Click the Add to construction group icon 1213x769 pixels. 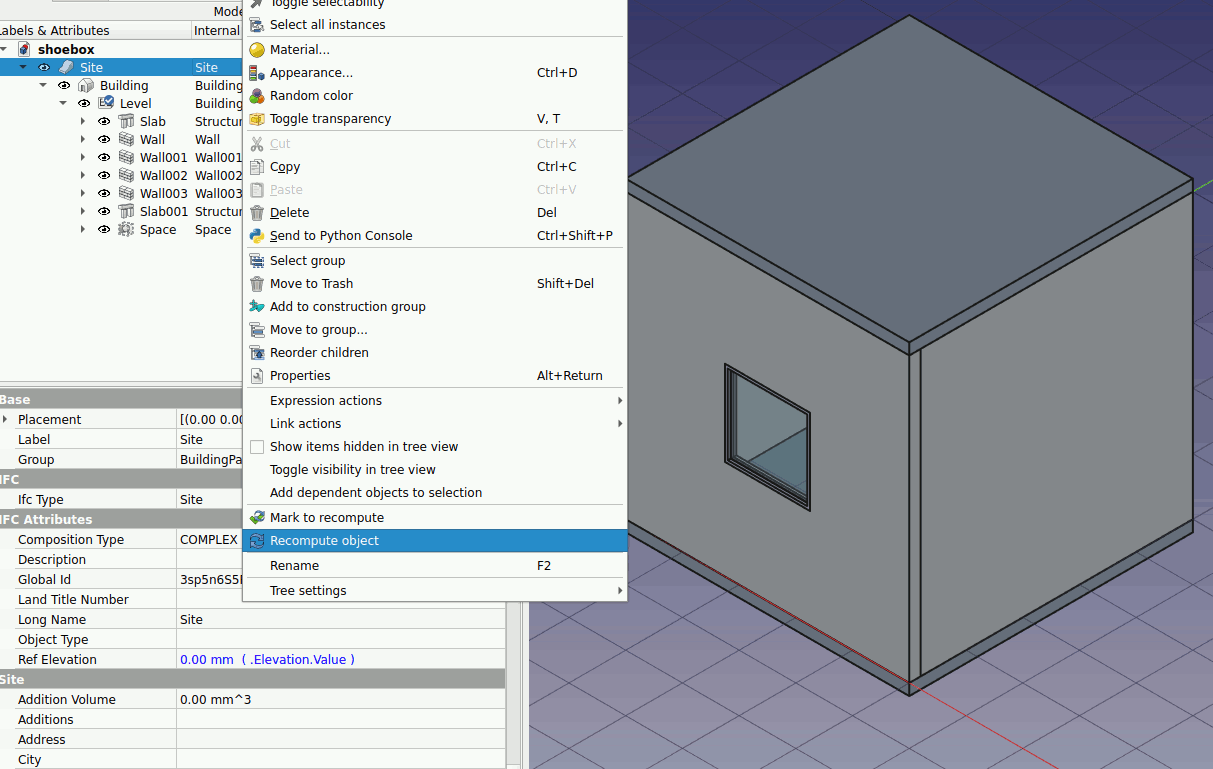[x=257, y=307]
